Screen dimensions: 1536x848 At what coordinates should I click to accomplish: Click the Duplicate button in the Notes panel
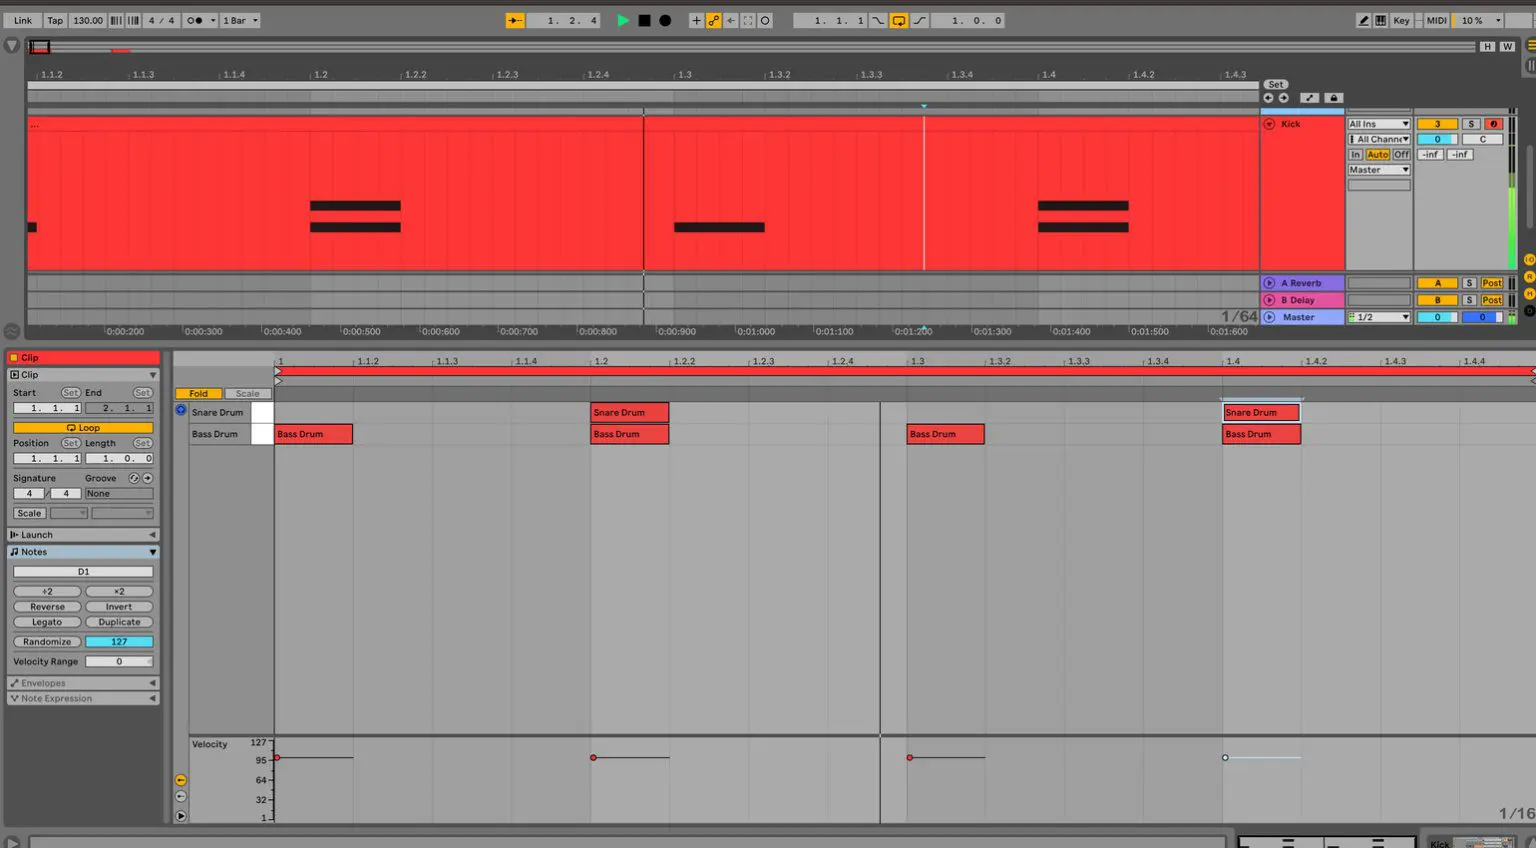pyautogui.click(x=118, y=621)
